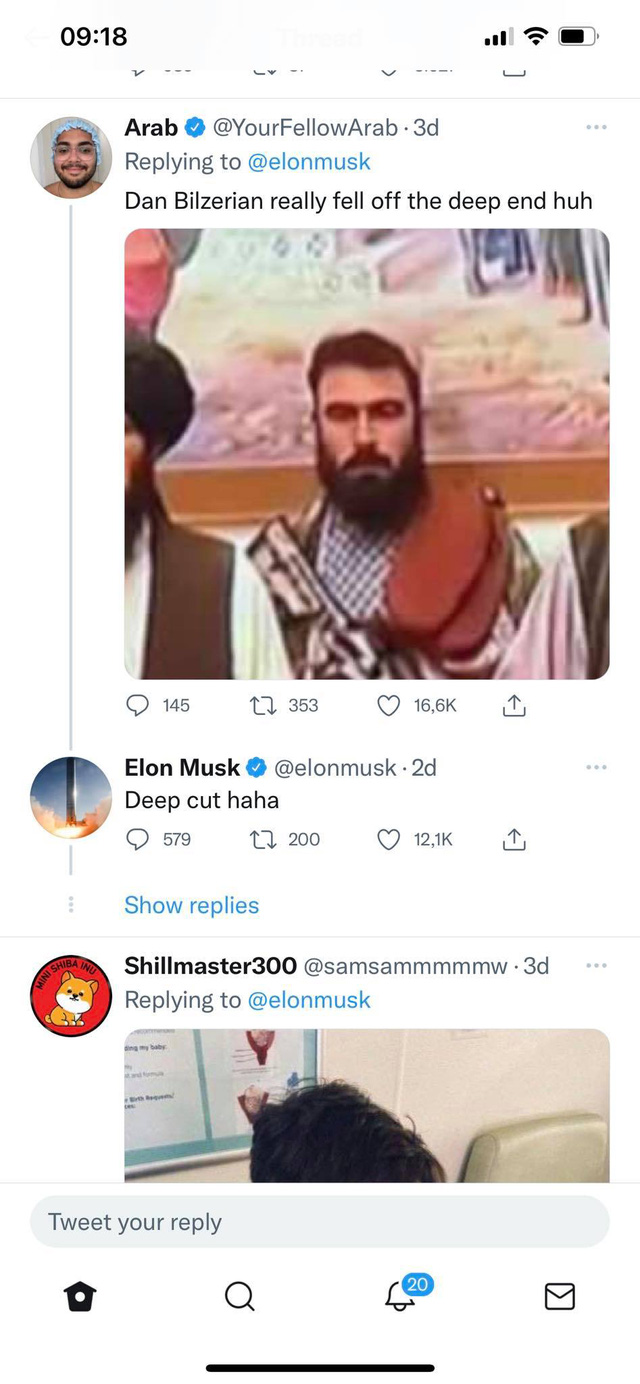Open the reply icon on Arab's tweet
The width and height of the screenshot is (640, 1384).
[x=137, y=705]
